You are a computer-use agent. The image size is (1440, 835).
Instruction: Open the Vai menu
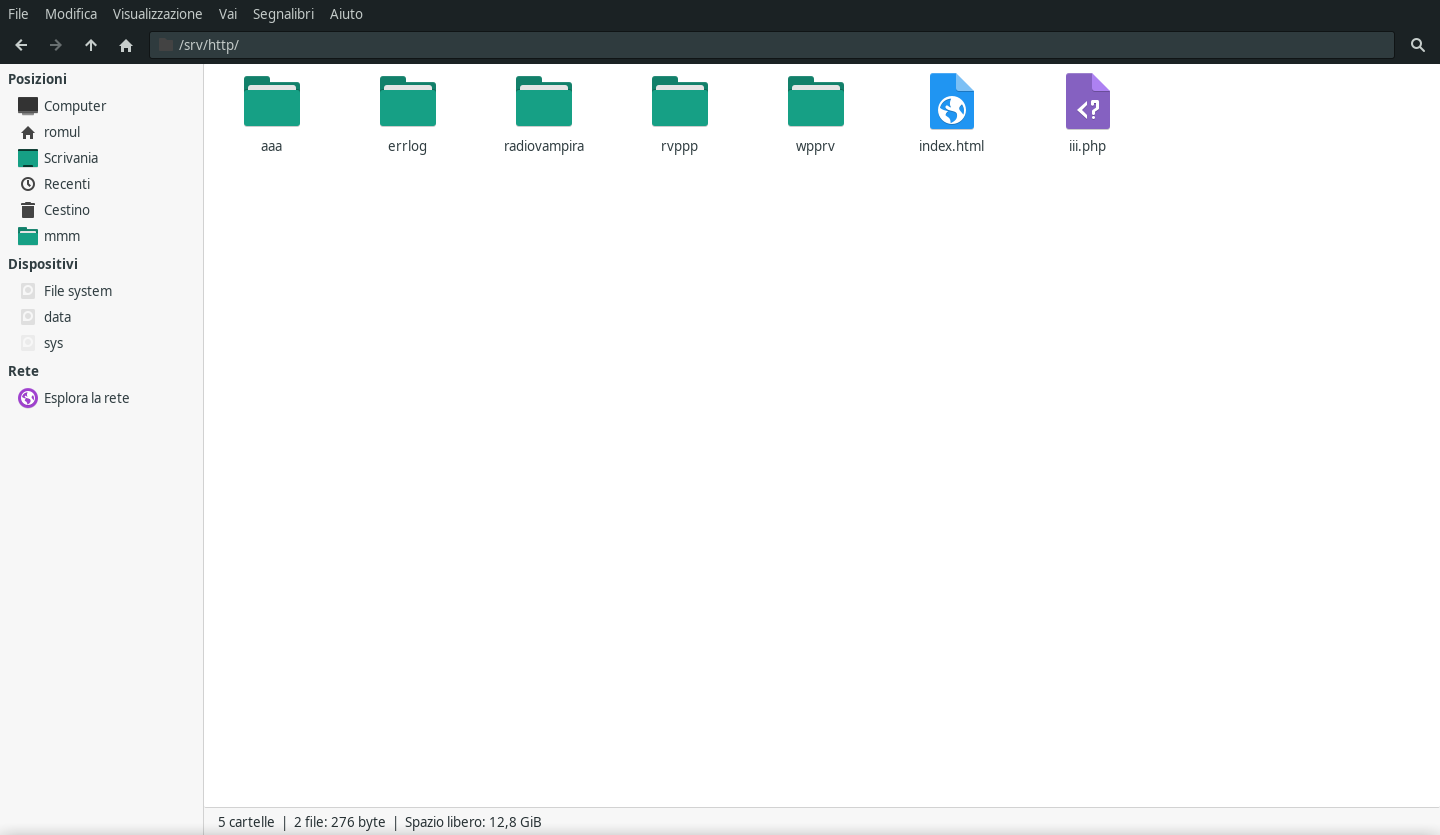coord(227,13)
